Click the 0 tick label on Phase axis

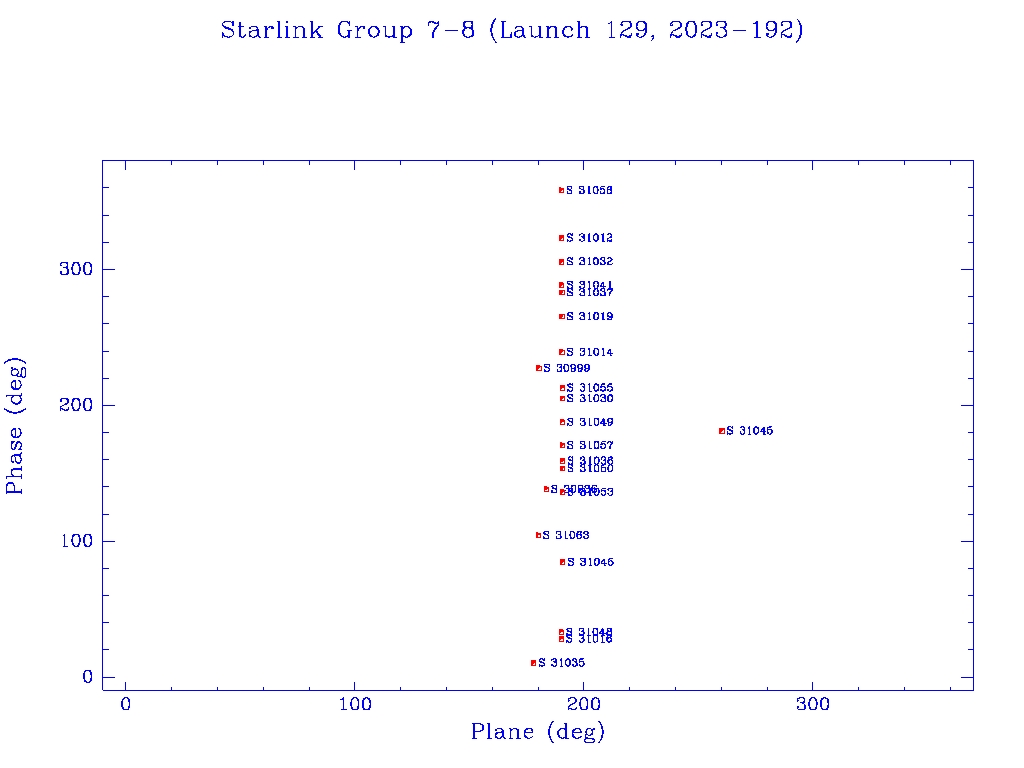[x=88, y=677]
